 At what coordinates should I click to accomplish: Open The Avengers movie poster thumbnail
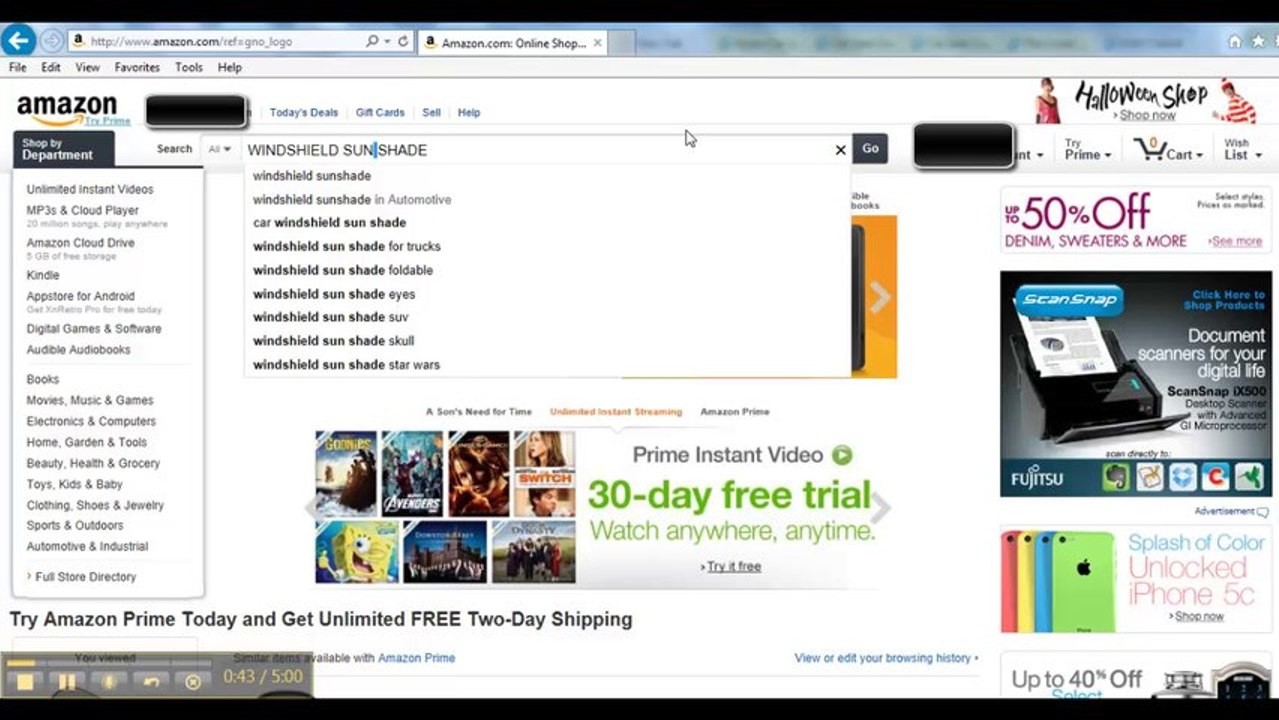tap(412, 473)
